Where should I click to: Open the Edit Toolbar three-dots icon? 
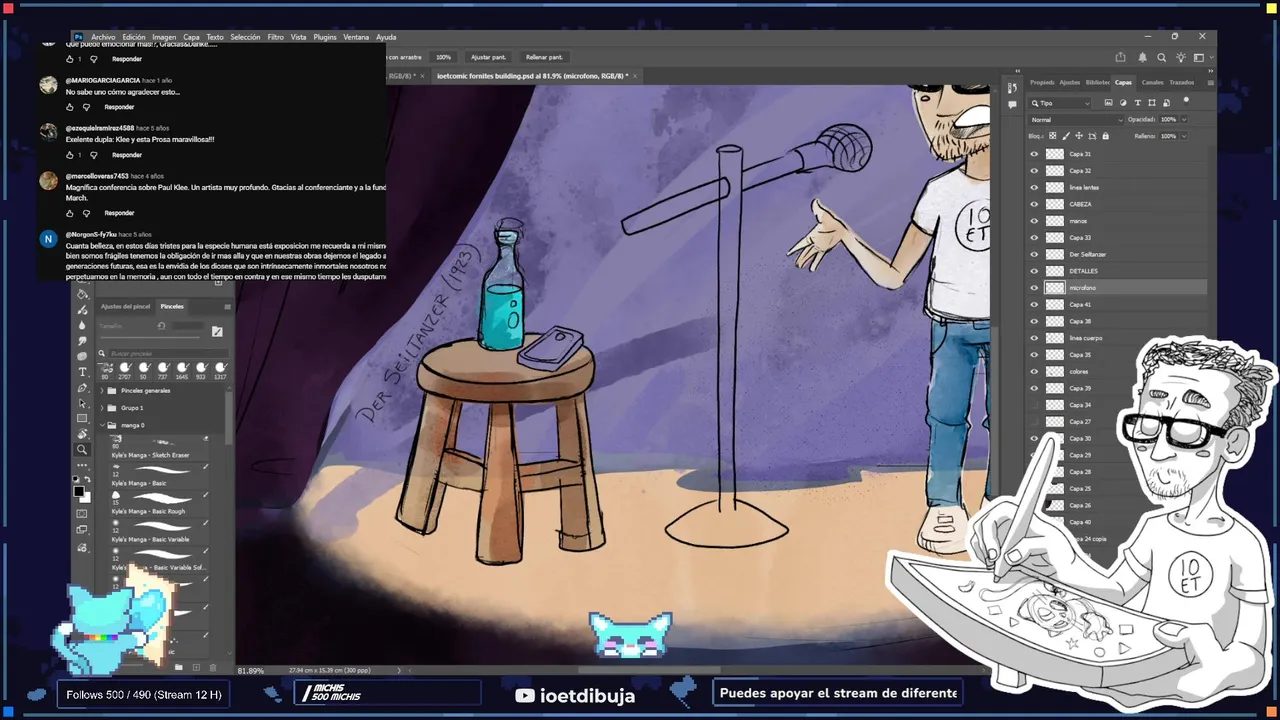(82, 465)
